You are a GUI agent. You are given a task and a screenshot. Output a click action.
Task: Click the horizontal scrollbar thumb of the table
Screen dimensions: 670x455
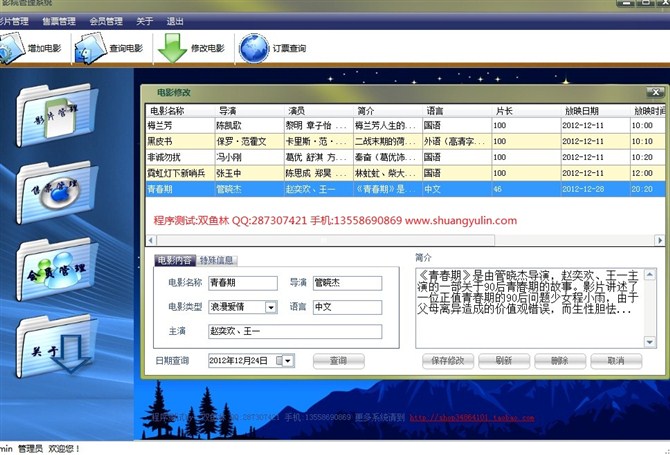click(325, 241)
